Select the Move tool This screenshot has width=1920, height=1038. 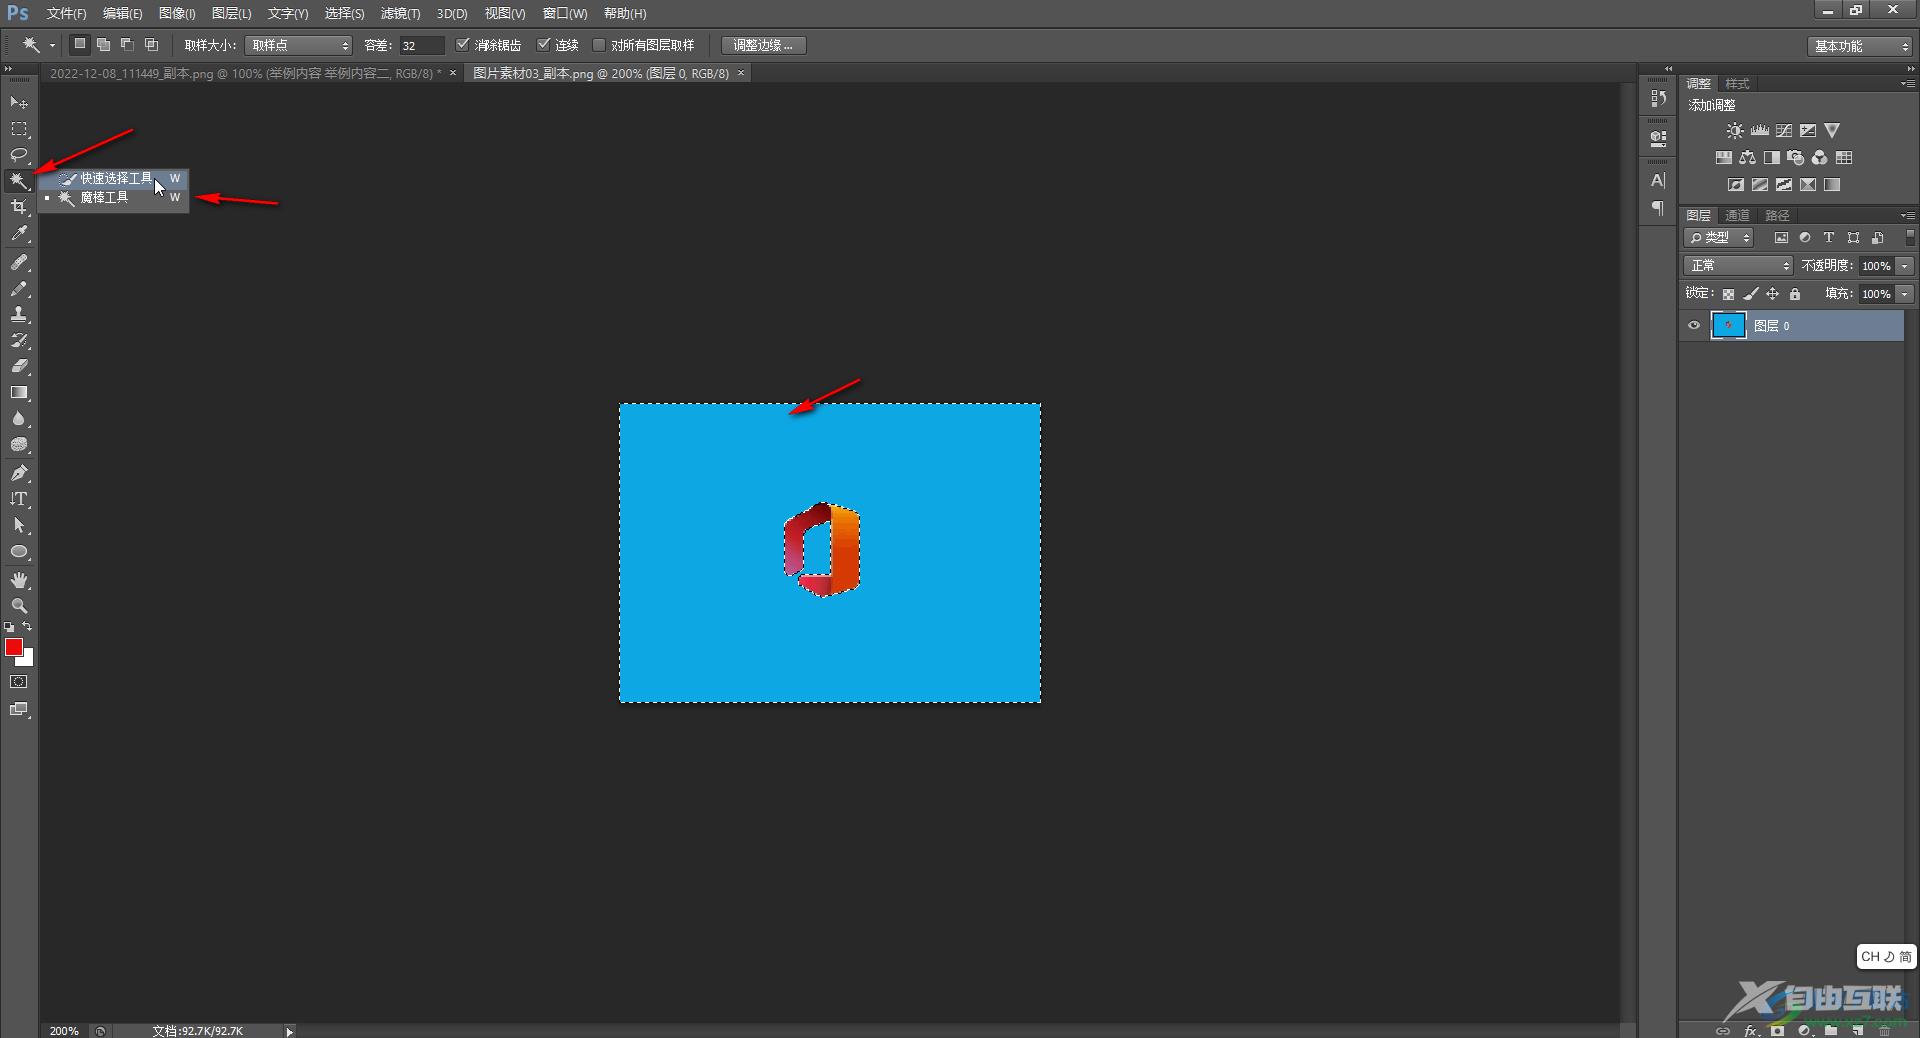click(x=19, y=103)
